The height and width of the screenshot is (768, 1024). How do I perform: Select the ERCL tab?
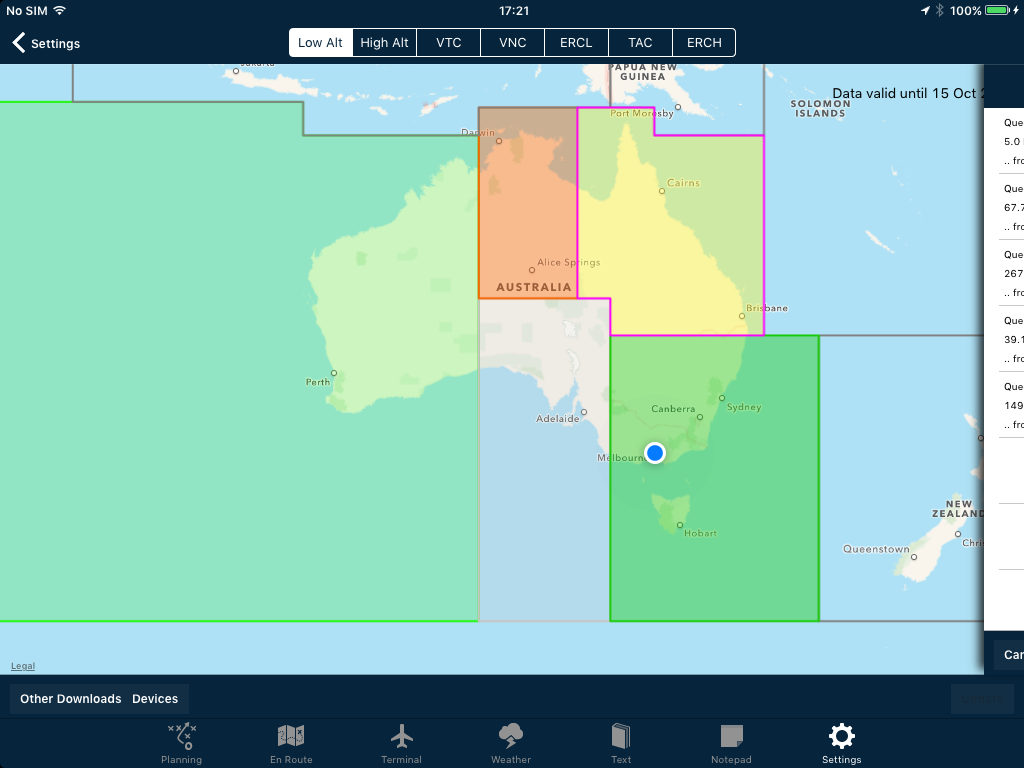click(x=576, y=42)
